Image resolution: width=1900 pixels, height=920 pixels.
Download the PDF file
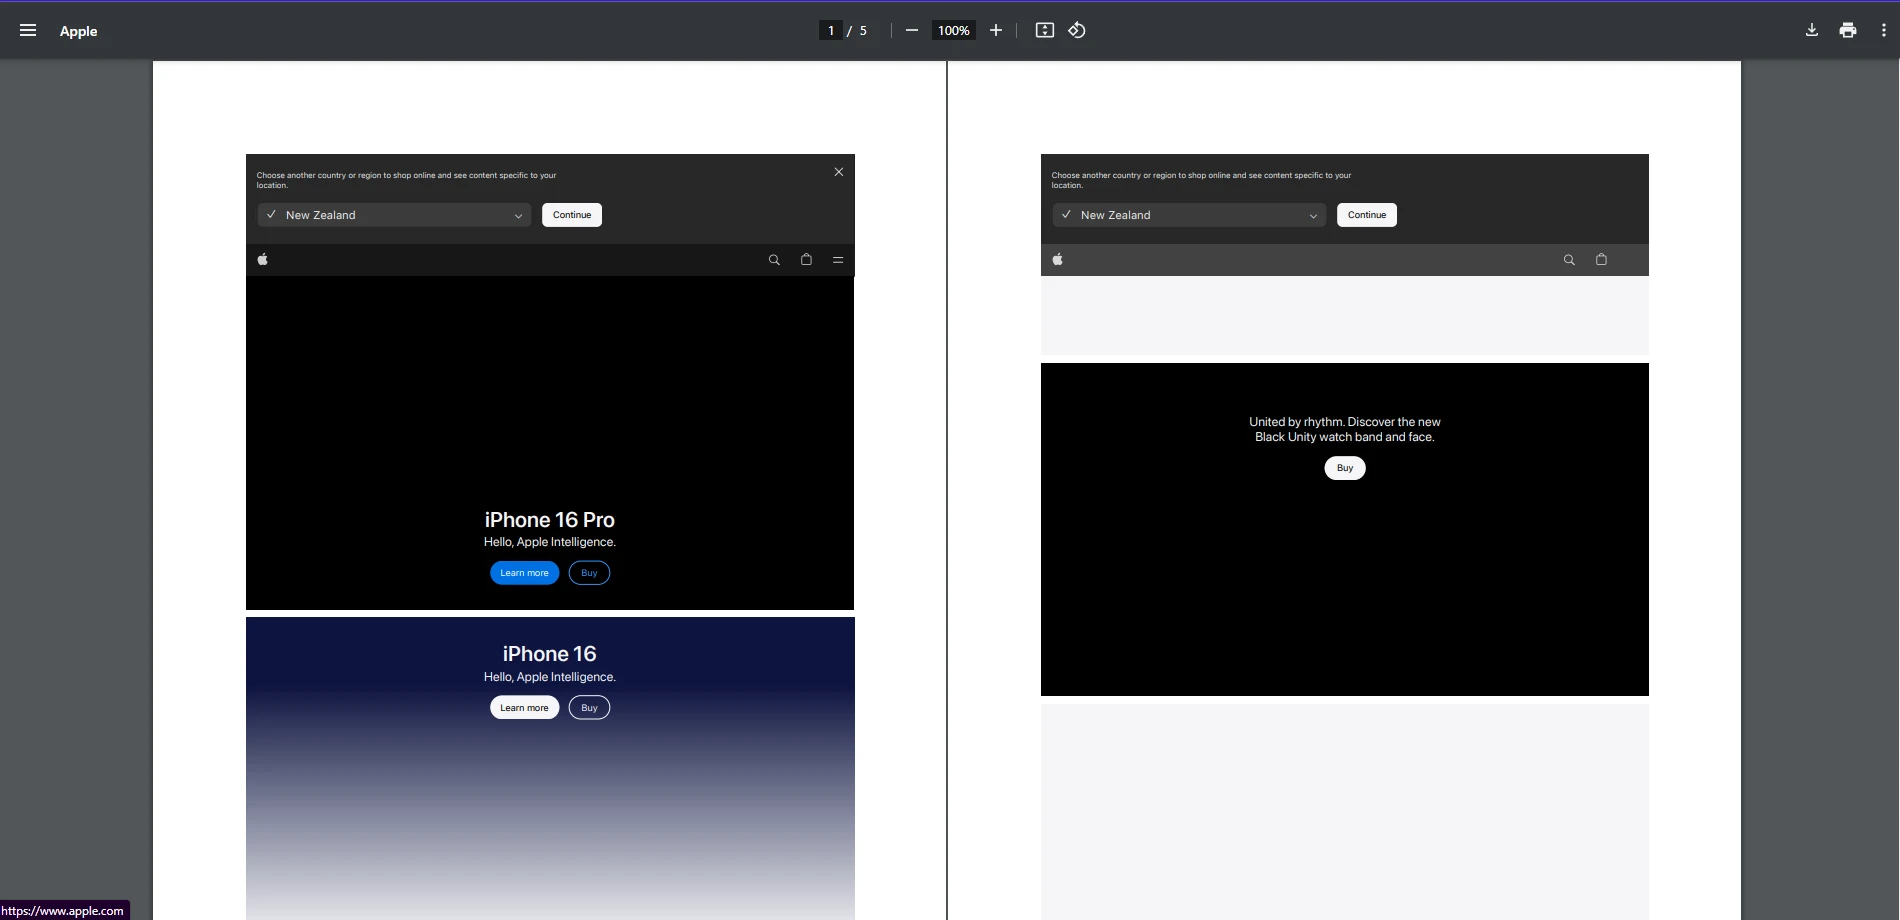click(x=1811, y=30)
